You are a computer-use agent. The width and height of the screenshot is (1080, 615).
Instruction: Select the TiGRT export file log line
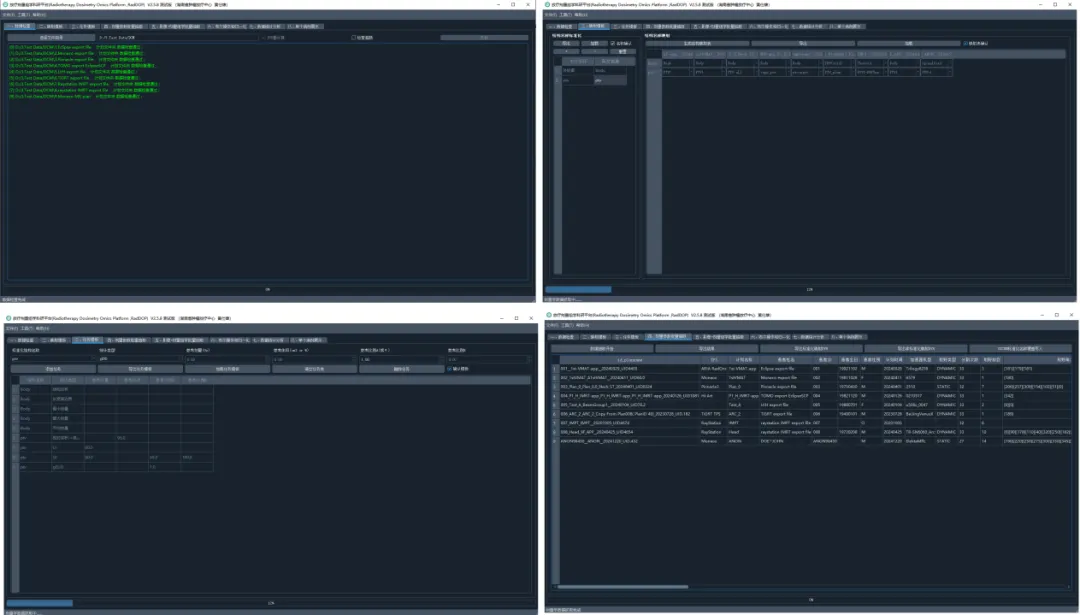[74, 78]
